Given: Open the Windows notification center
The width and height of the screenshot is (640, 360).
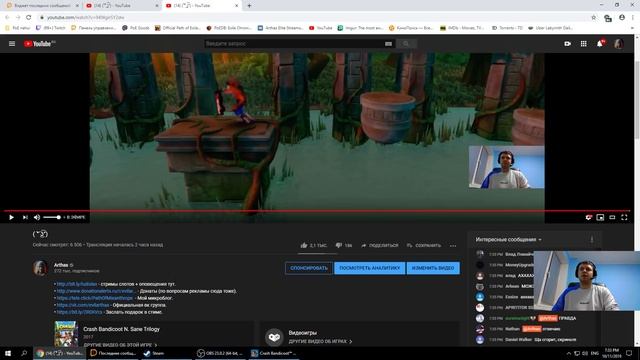Looking at the screenshot, I should pyautogui.click(x=629, y=353).
